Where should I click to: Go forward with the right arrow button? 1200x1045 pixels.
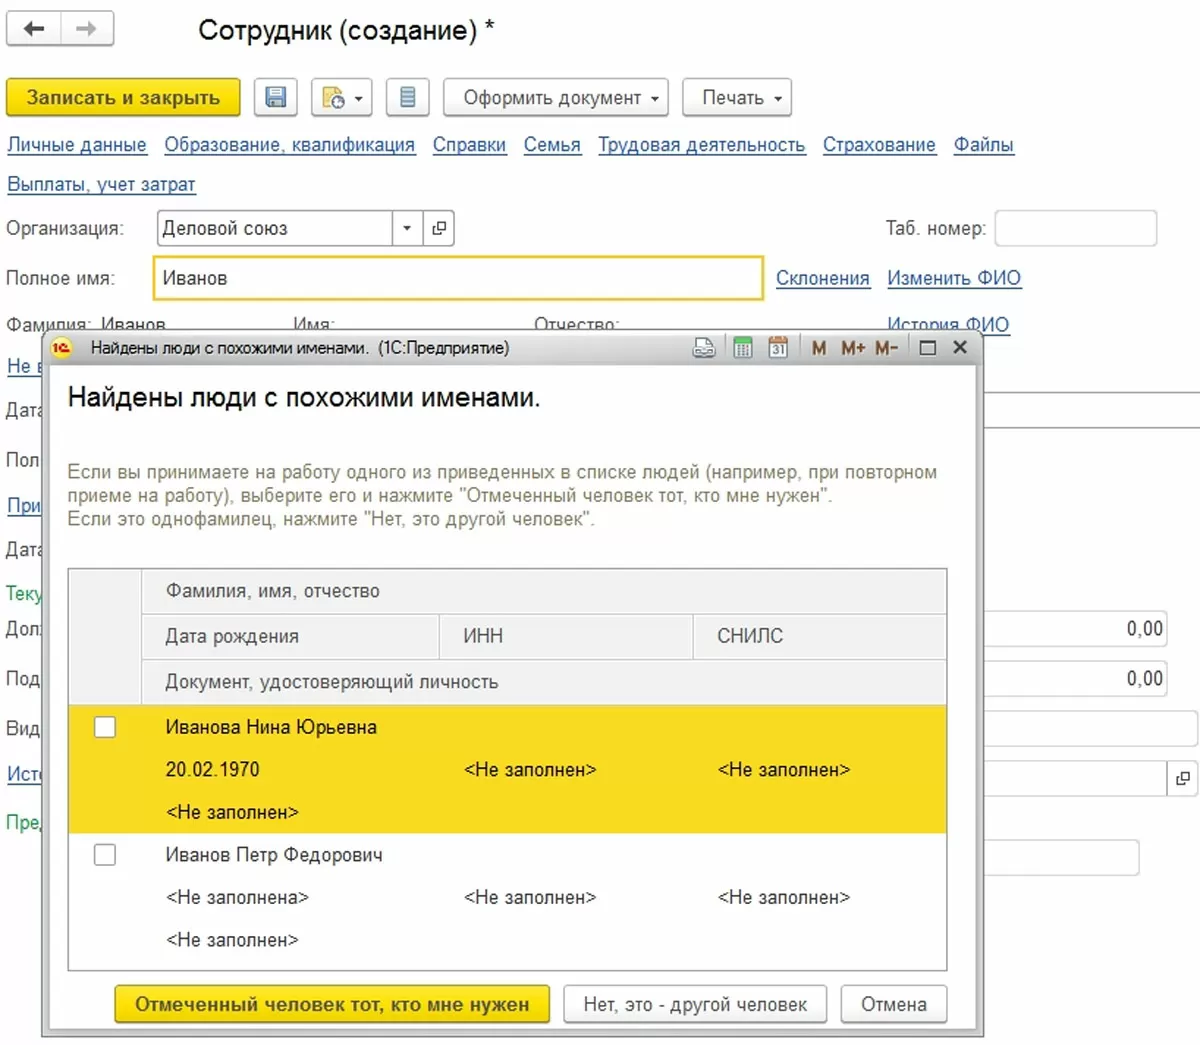tap(87, 29)
